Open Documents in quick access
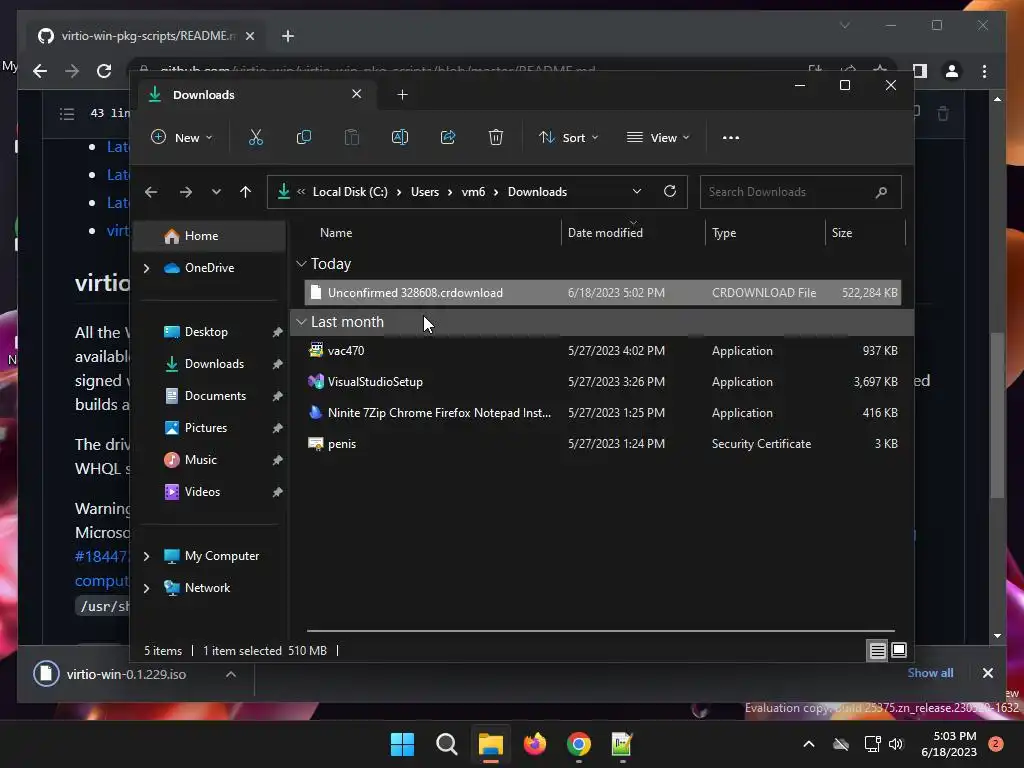This screenshot has height=768, width=1024. pos(215,396)
